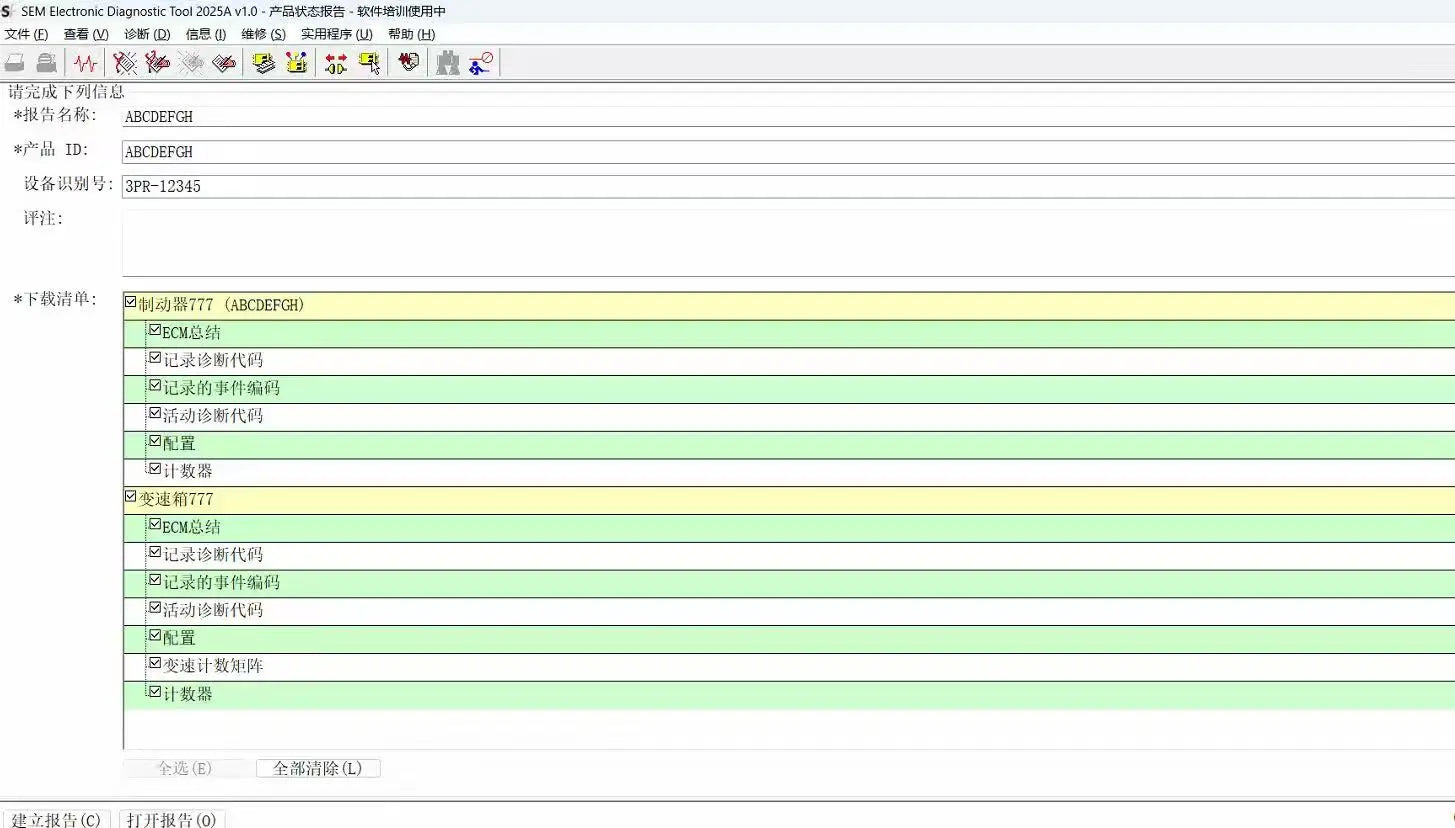This screenshot has height=828, width=1455.
Task: Uncheck 活动诊断代码 under 变速箱777
Action: click(x=155, y=607)
